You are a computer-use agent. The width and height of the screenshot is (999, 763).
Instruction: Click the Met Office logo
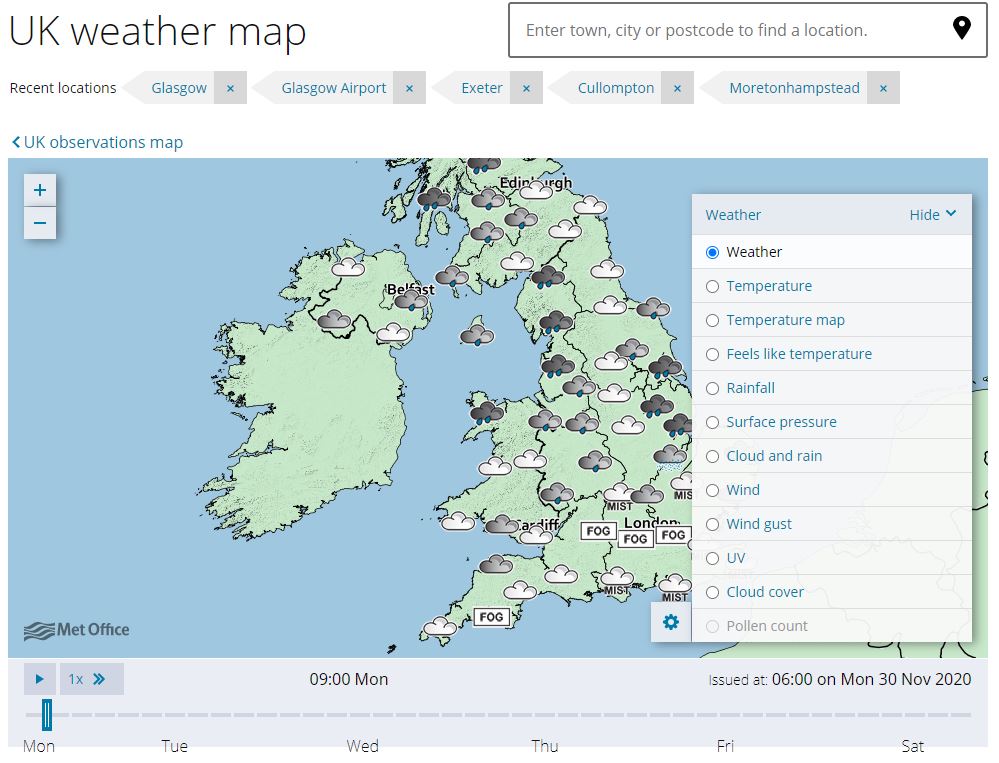[x=75, y=630]
